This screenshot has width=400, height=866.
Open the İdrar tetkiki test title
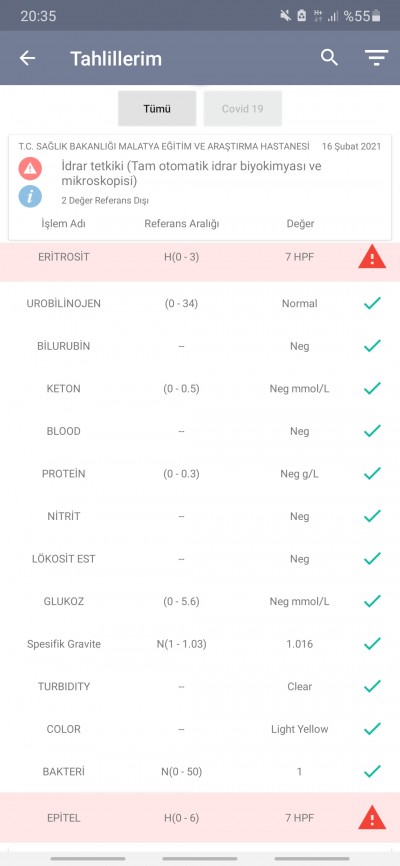point(191,173)
